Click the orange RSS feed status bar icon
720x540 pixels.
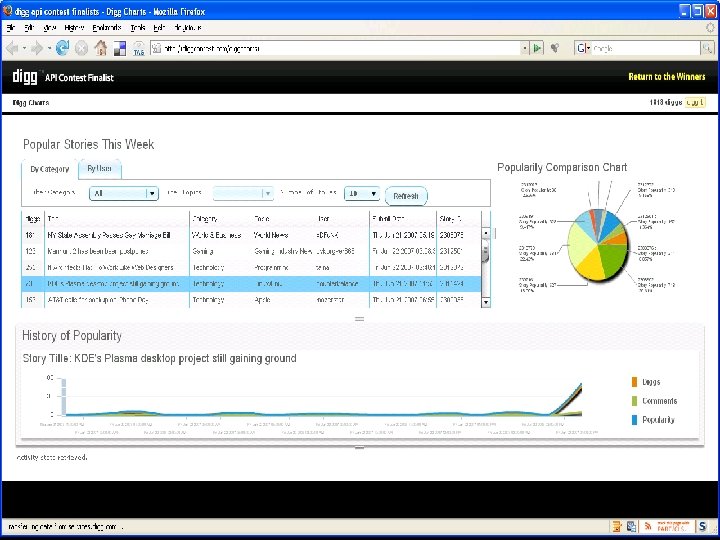[648, 526]
